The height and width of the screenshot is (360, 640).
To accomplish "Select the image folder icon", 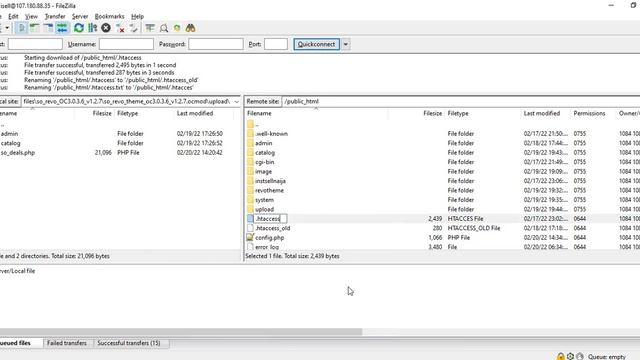I will pyautogui.click(x=250, y=171).
